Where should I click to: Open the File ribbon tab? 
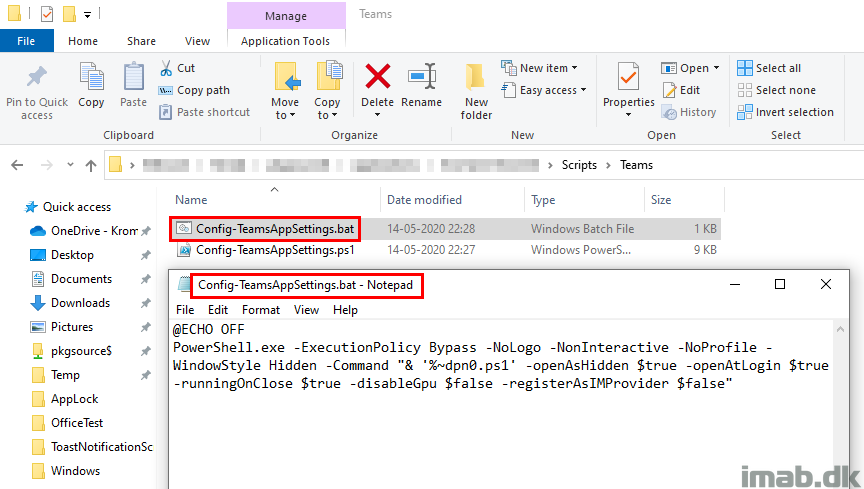(26, 41)
